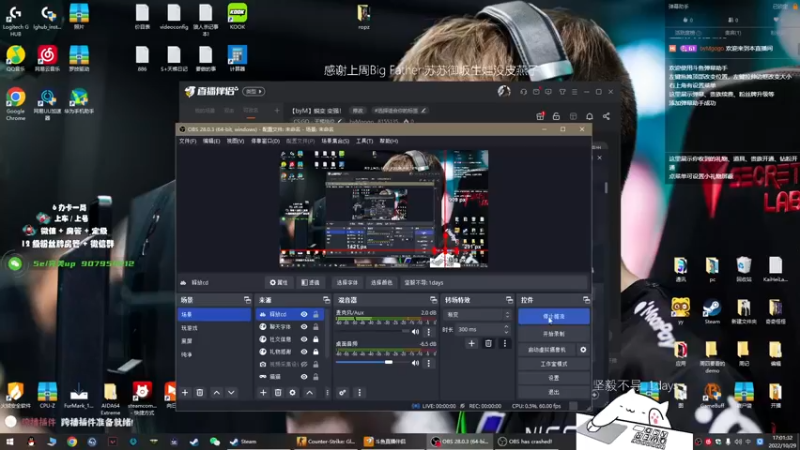Open Steam desktop shortcut icon
Image resolution: width=800 pixels, height=450 pixels.
[712, 311]
